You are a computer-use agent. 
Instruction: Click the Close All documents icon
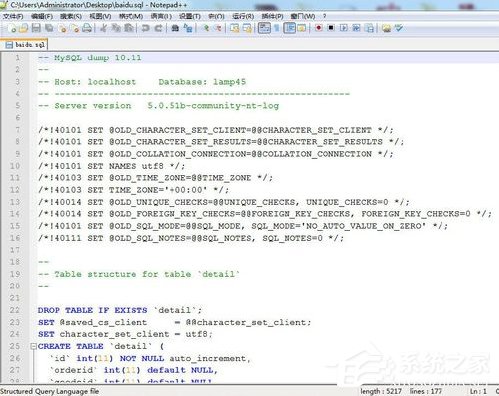(x=75, y=29)
